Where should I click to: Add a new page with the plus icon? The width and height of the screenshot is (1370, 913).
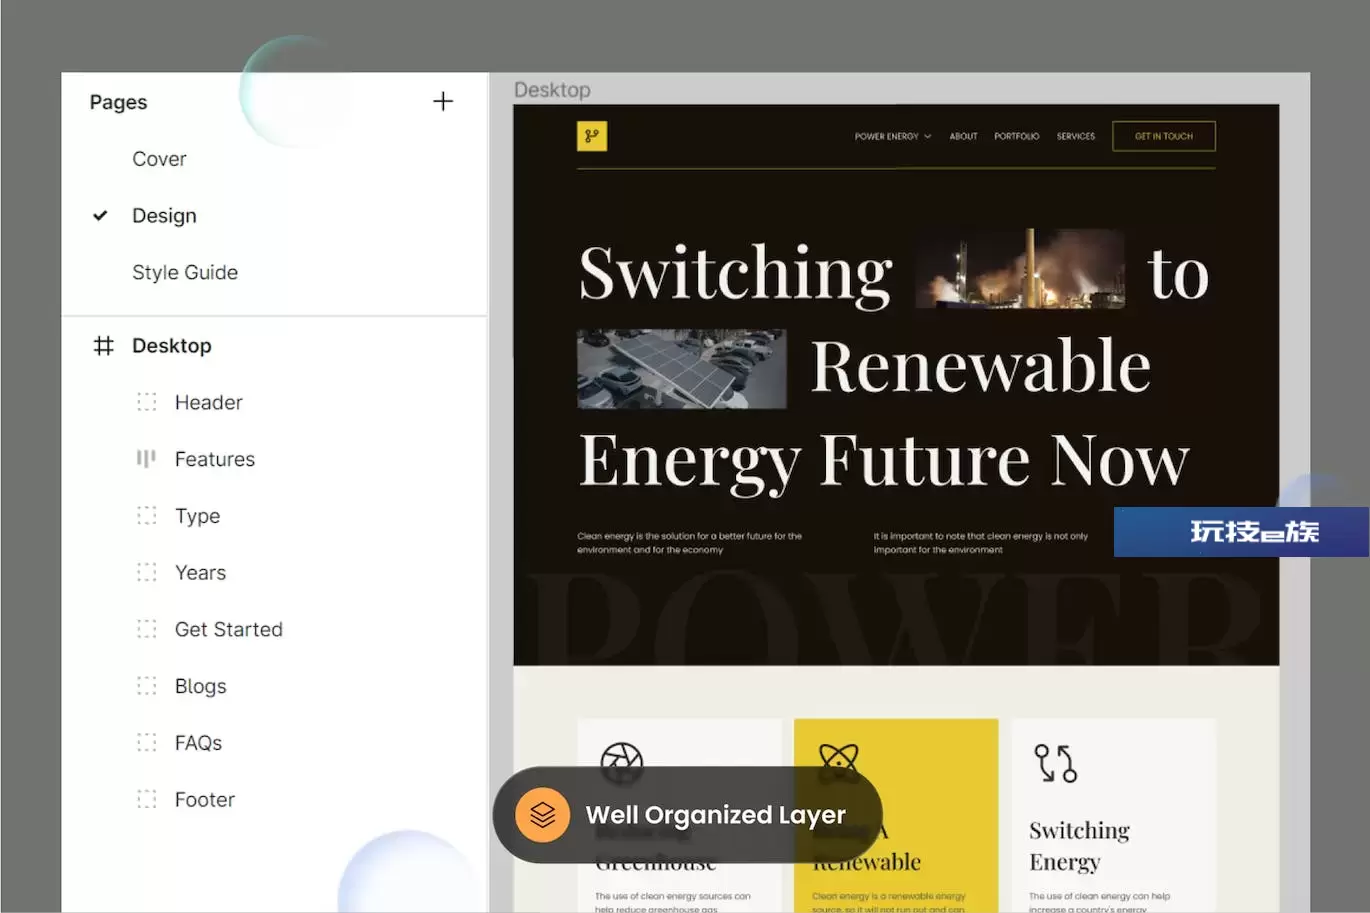pos(443,101)
